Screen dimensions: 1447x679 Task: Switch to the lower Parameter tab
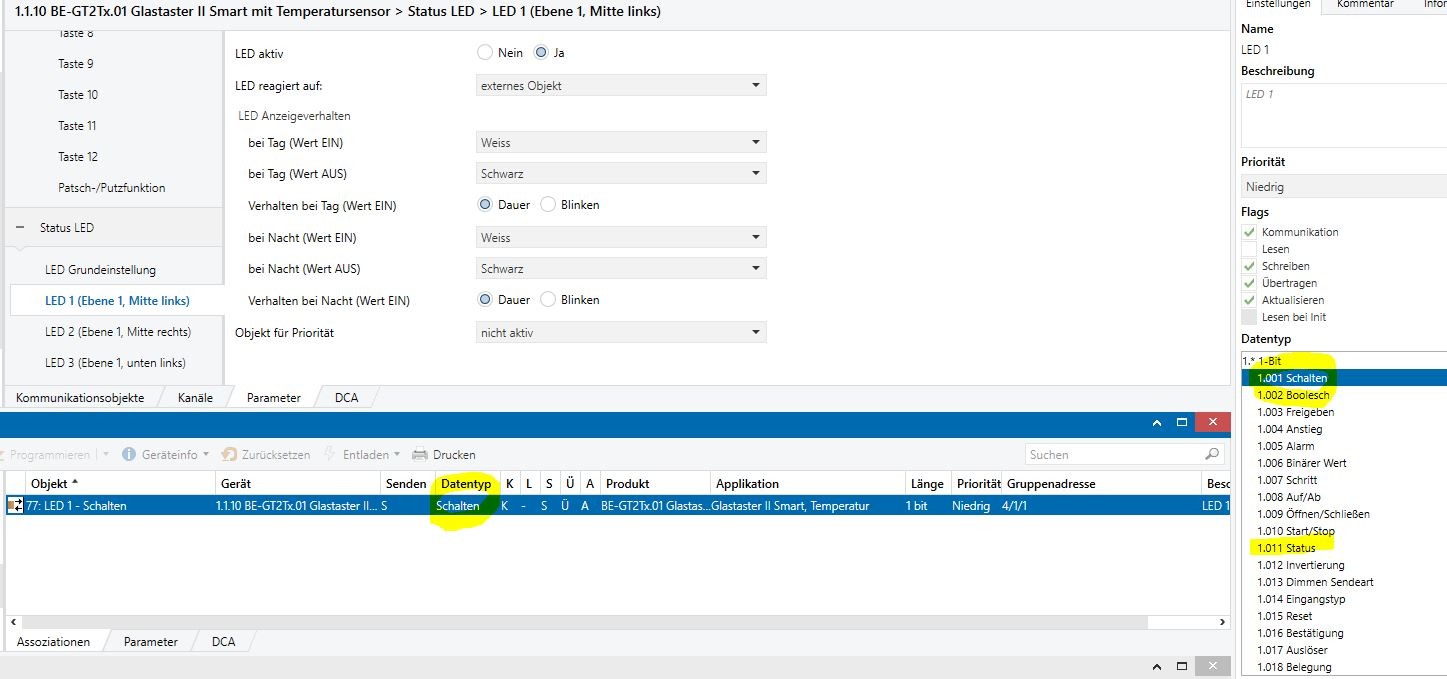tap(151, 641)
